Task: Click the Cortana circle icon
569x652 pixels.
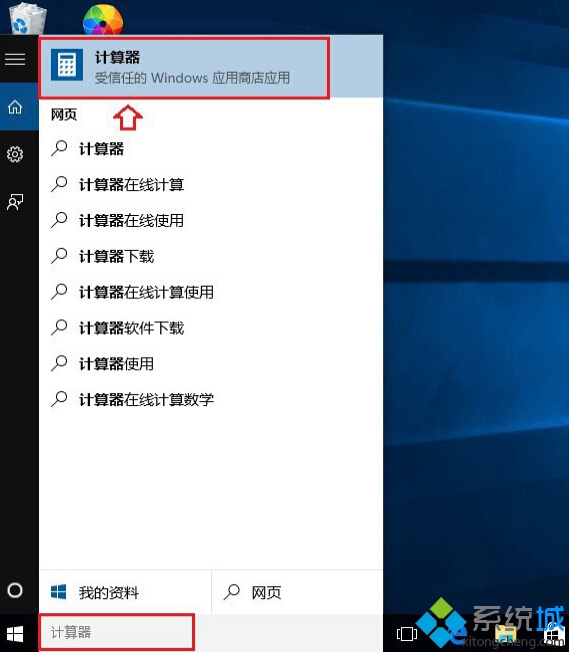Action: (15, 590)
